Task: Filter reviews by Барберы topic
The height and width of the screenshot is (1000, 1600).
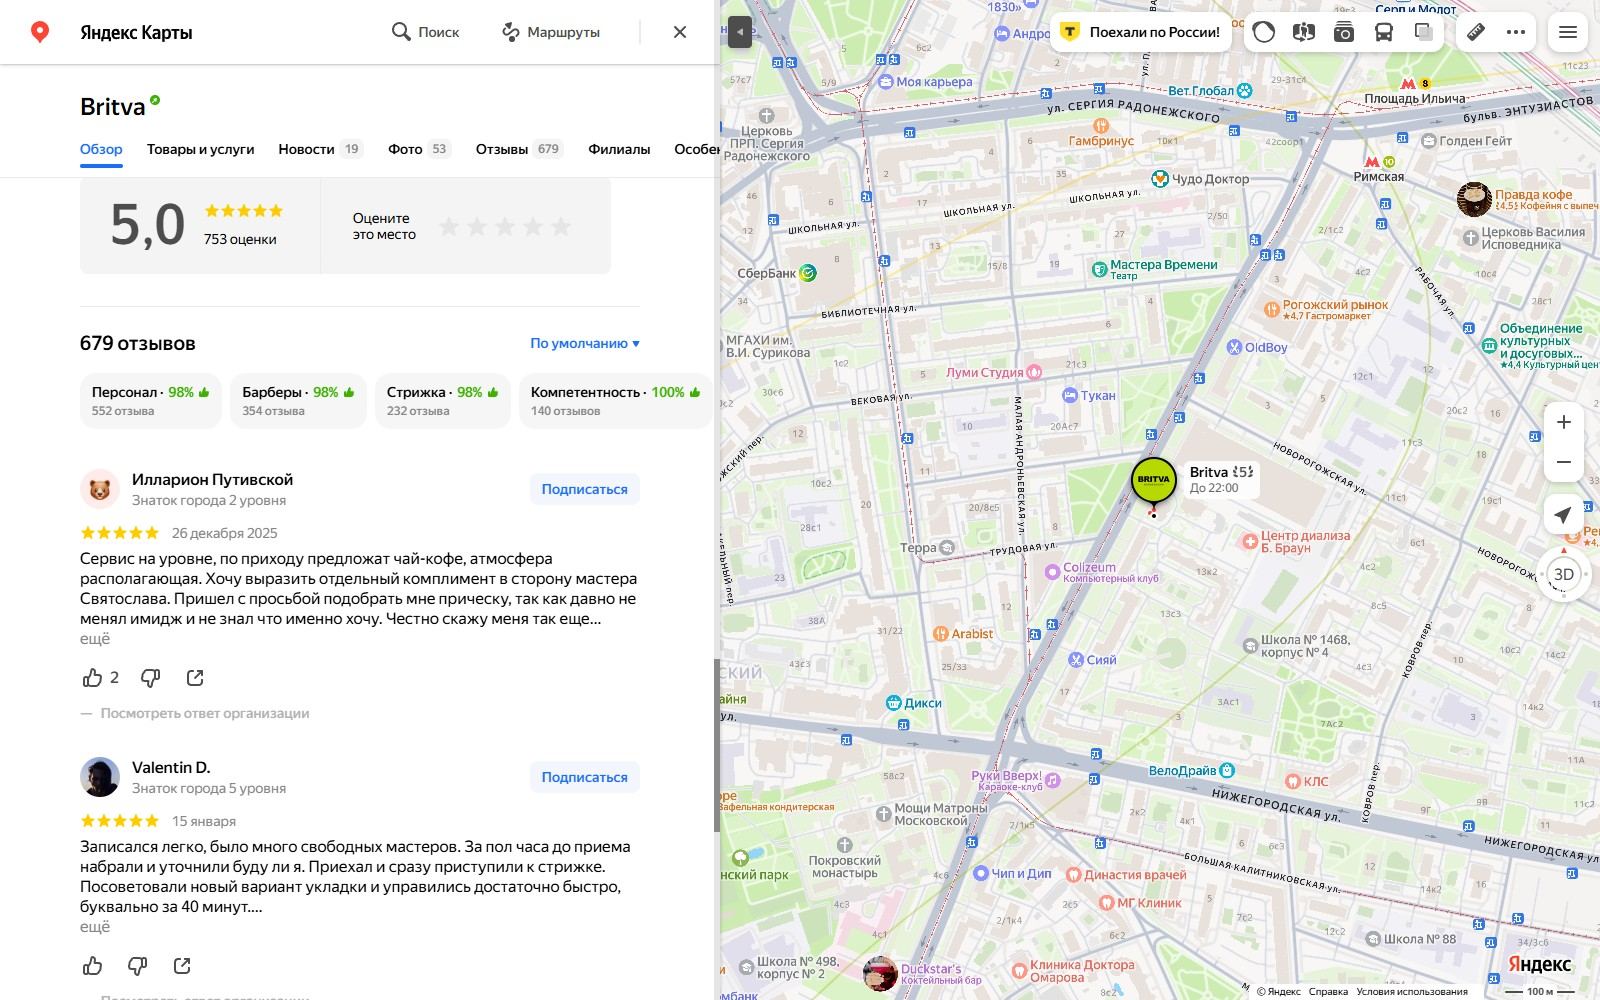Action: tap(298, 401)
